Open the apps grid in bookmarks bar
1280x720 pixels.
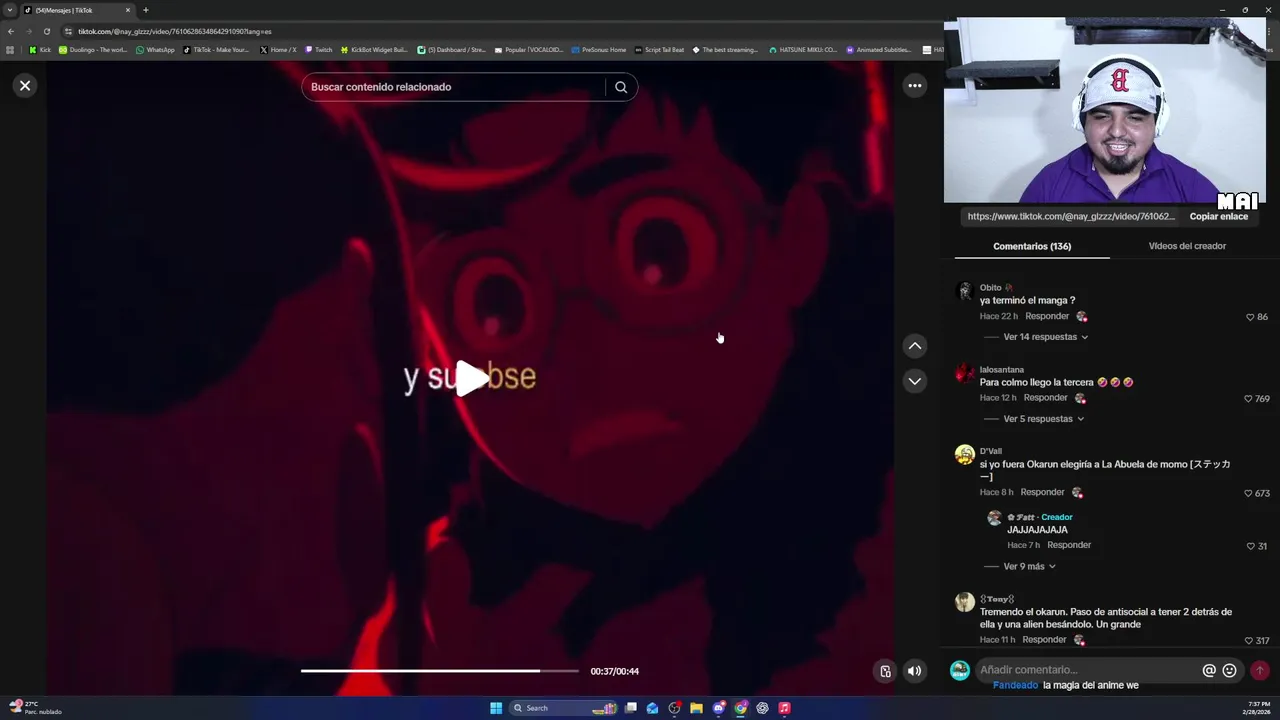pyautogui.click(x=10, y=49)
